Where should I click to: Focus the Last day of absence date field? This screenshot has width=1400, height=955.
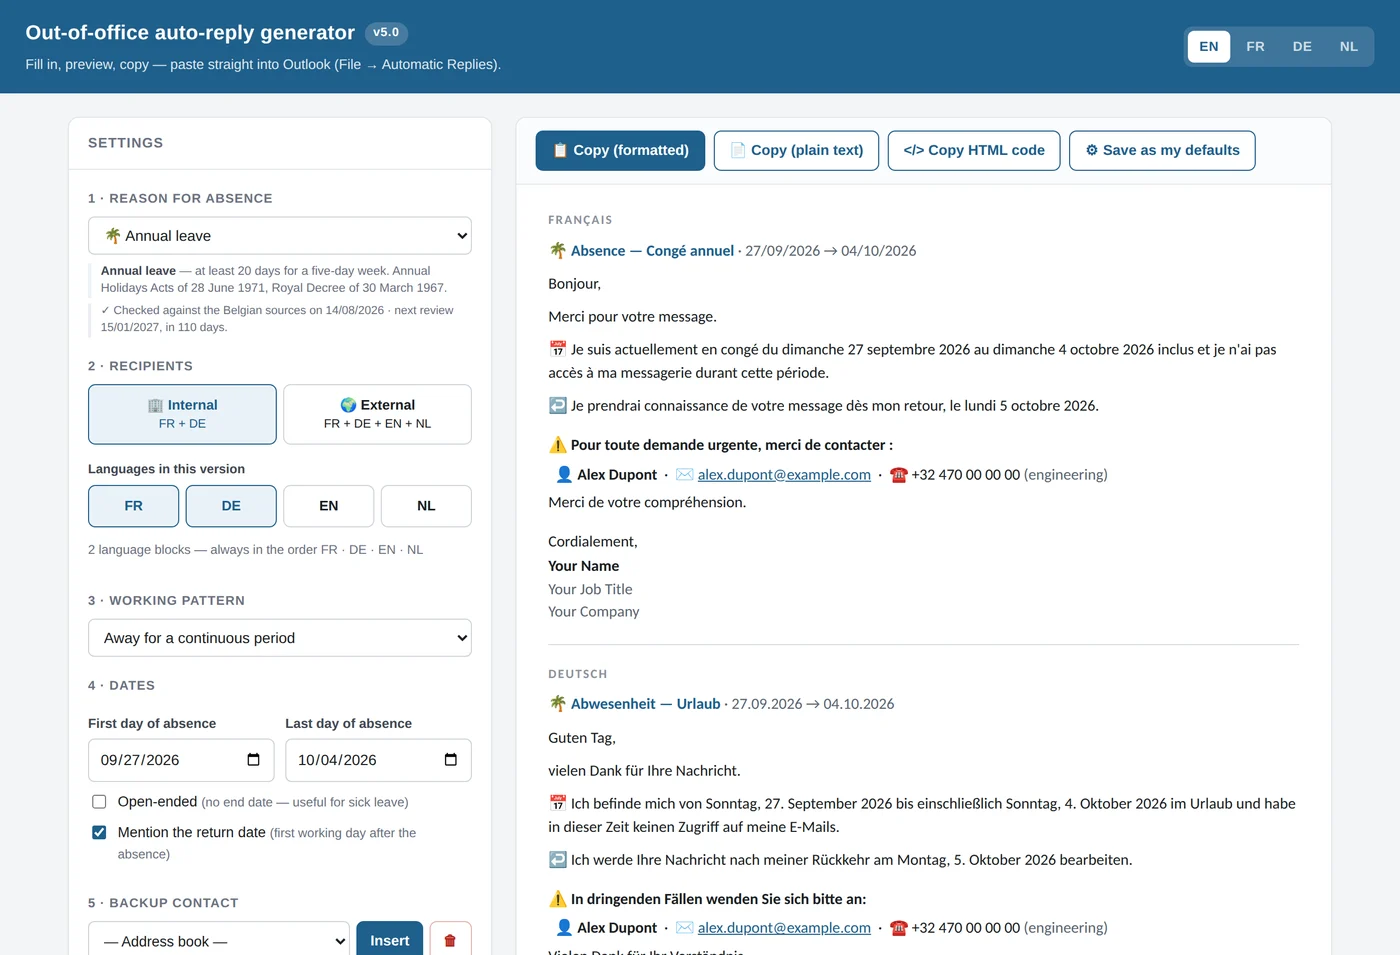click(x=378, y=760)
